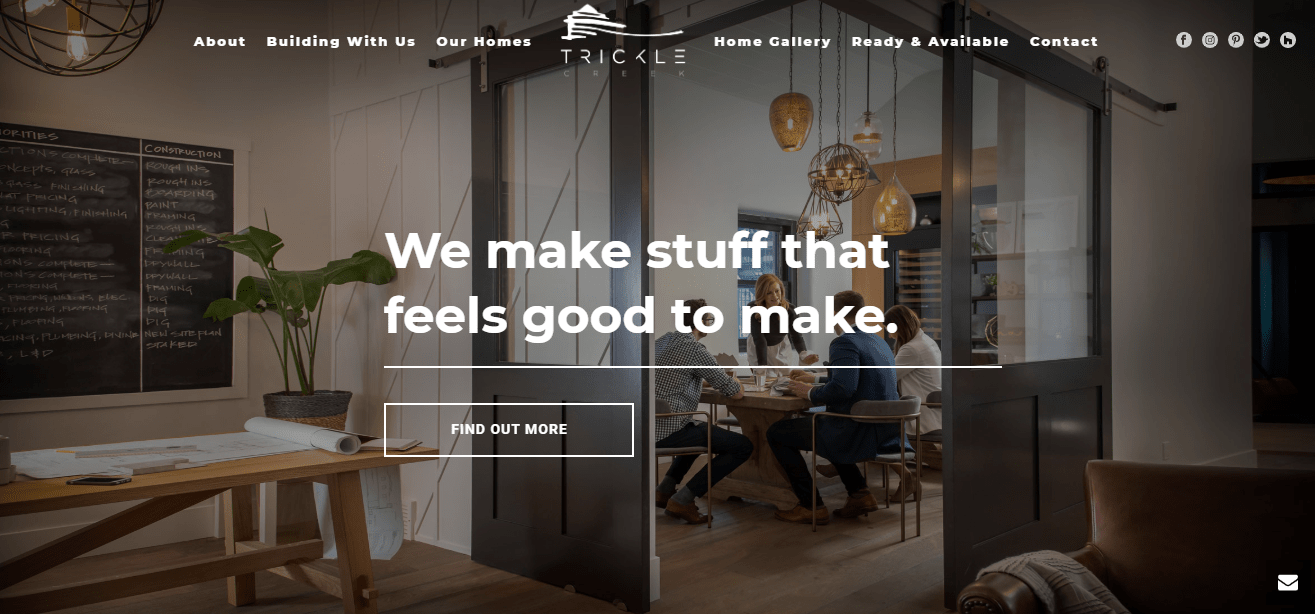Select Ready & Available in navigation
The image size is (1315, 614).
(930, 41)
